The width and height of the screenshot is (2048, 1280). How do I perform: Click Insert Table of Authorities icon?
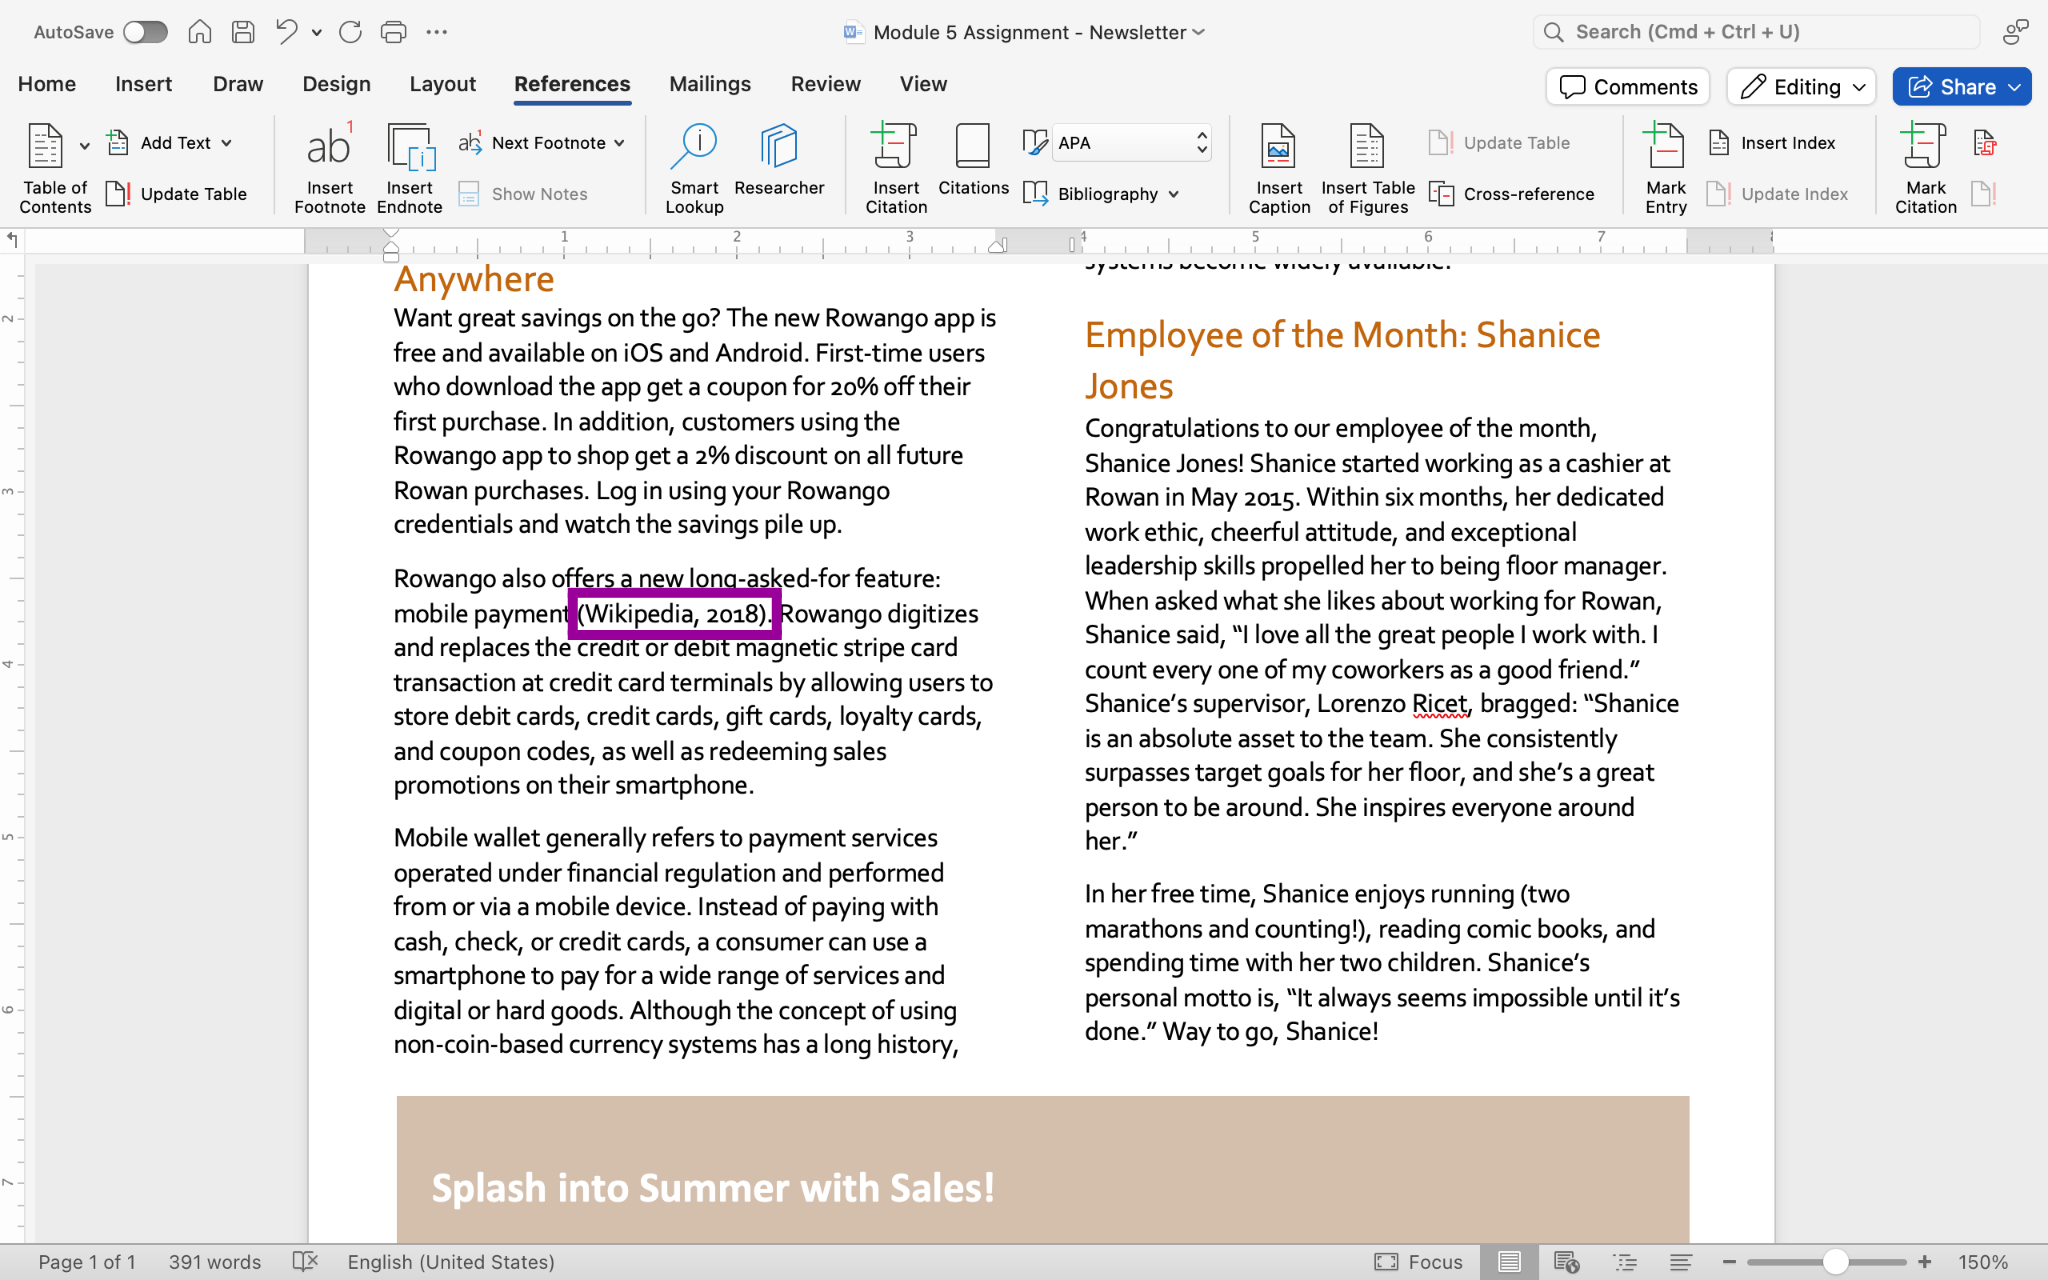tap(1985, 143)
